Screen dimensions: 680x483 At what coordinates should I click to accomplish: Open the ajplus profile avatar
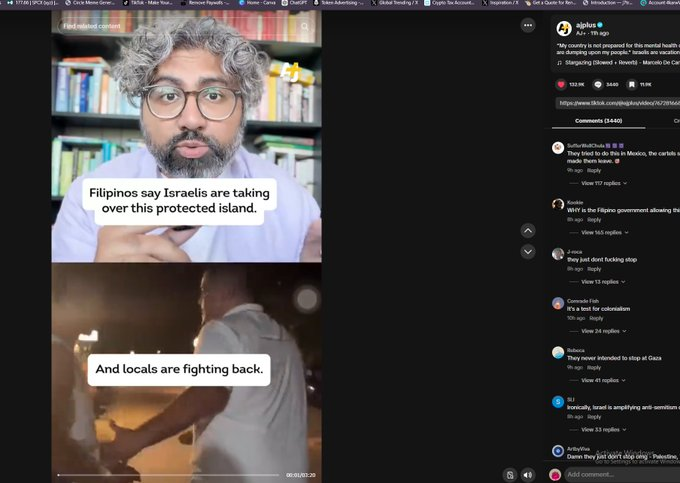564,29
